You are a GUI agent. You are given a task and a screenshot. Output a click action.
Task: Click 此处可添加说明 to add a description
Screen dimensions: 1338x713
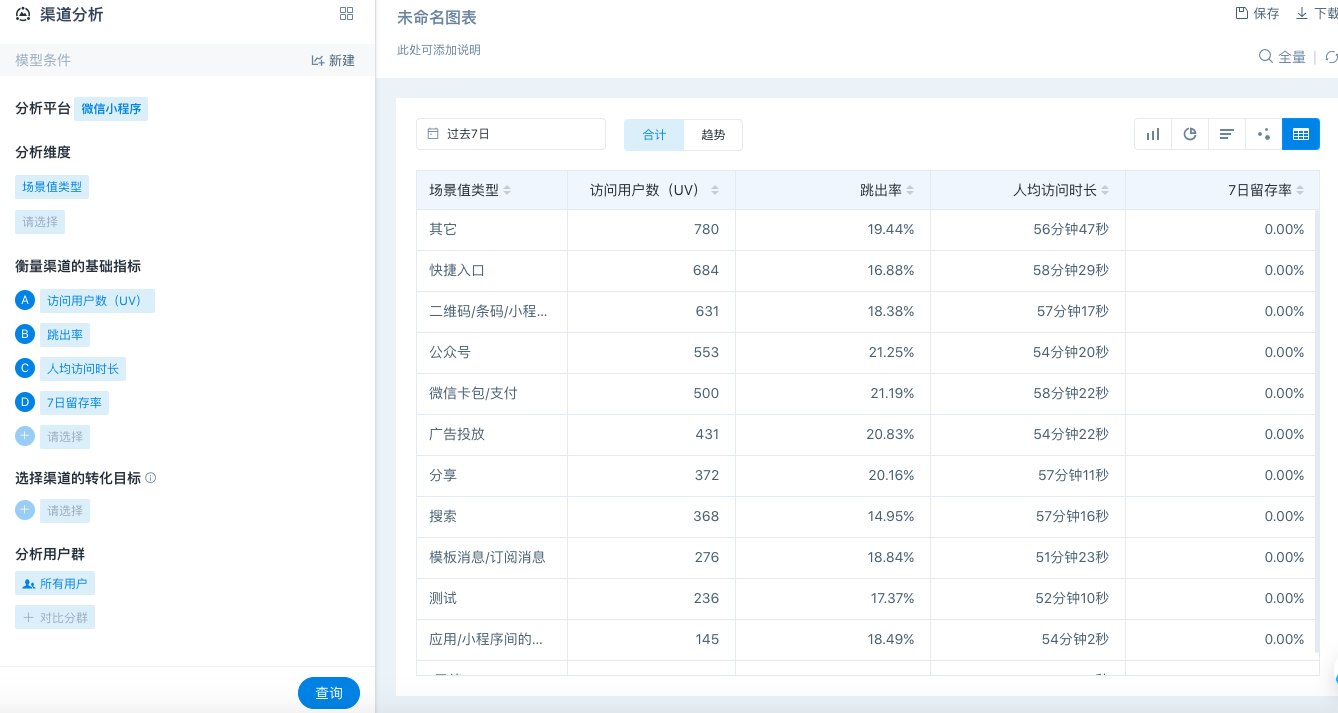click(439, 49)
